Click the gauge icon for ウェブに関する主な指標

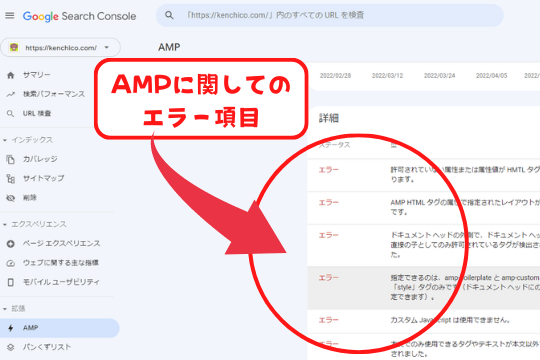pyautogui.click(x=11, y=263)
